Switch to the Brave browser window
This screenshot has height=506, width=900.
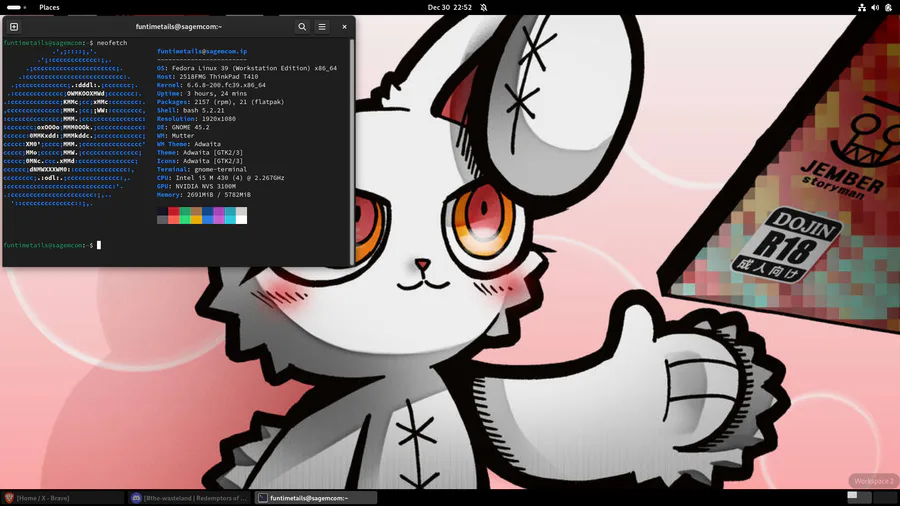pos(63,498)
